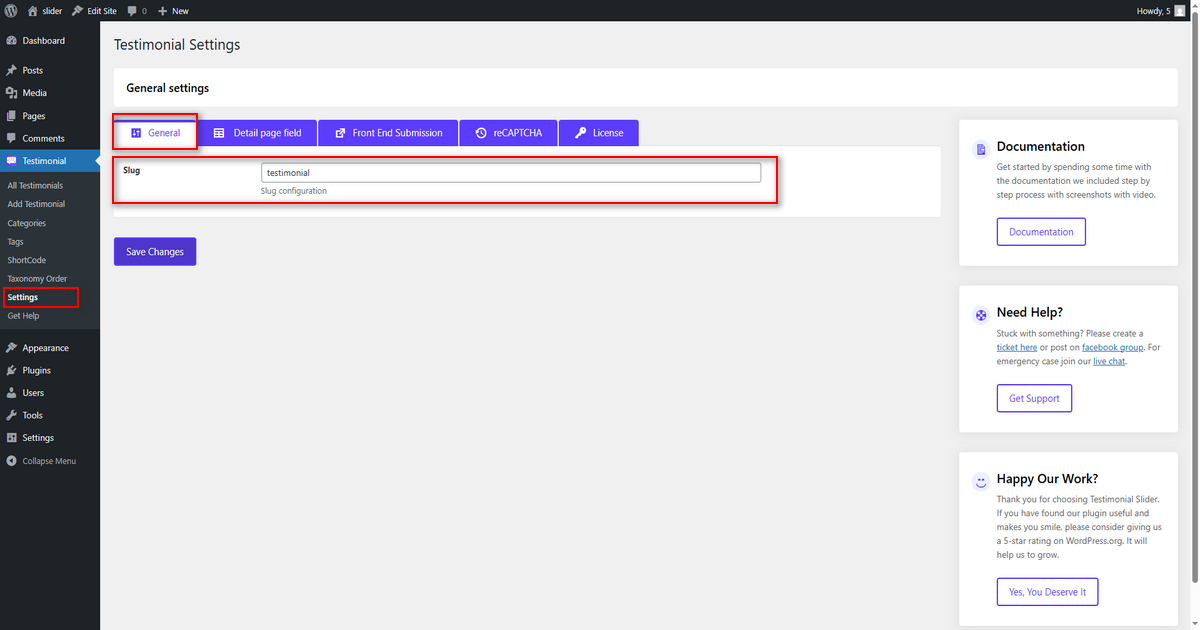The height and width of the screenshot is (630, 1200).
Task: Click the Save Changes button
Action: point(155,252)
